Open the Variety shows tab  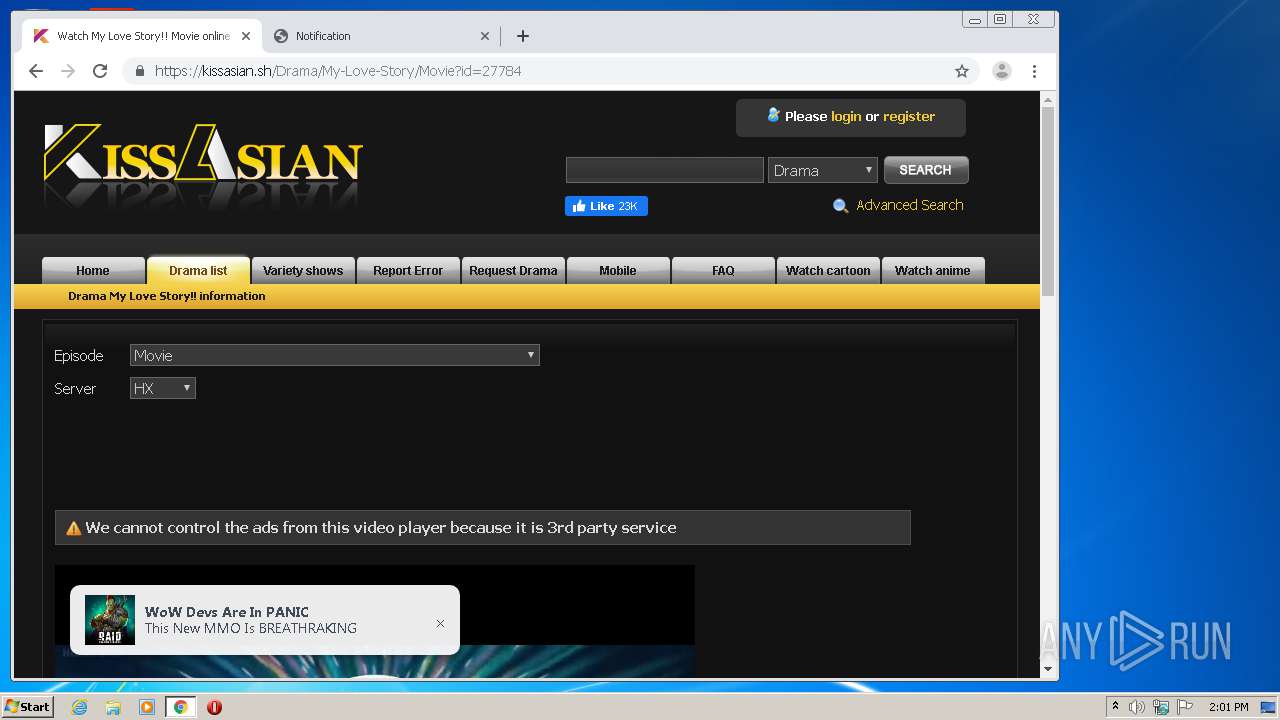303,270
